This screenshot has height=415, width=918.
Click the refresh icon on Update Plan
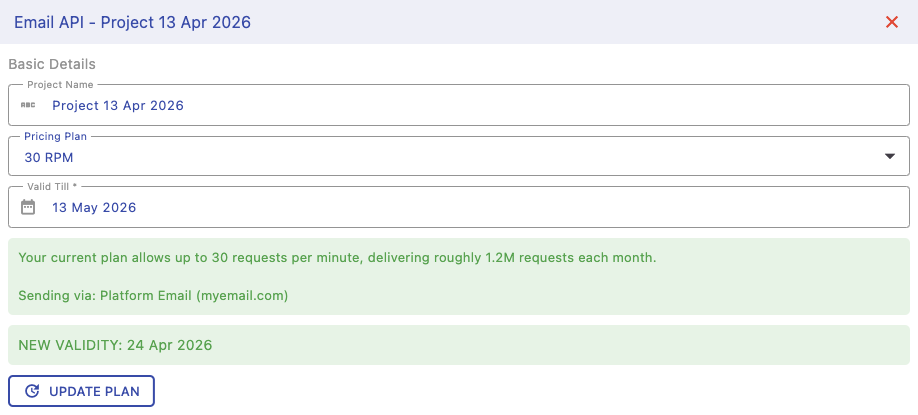(x=32, y=391)
